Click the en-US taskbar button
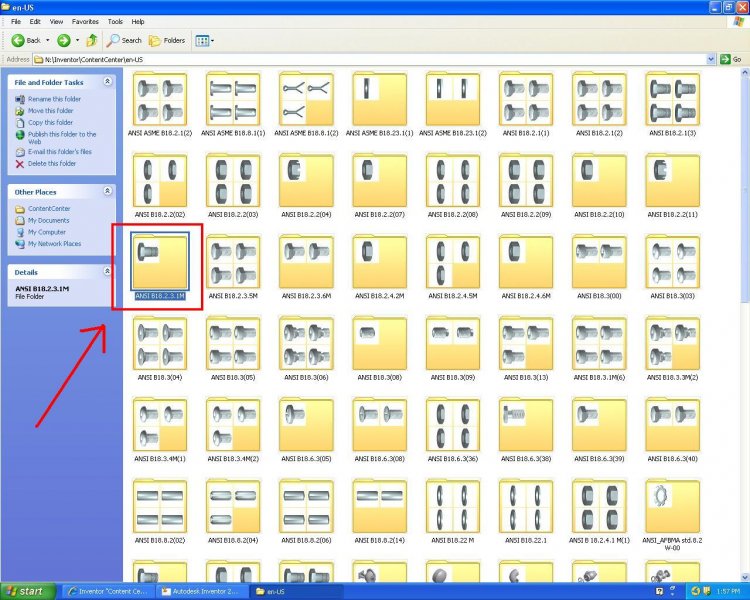 298,591
